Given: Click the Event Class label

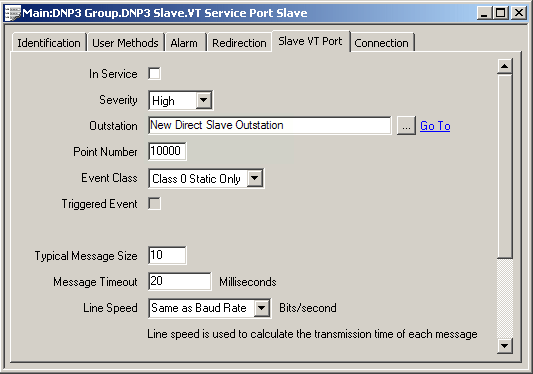Looking at the screenshot, I should coord(109,178).
